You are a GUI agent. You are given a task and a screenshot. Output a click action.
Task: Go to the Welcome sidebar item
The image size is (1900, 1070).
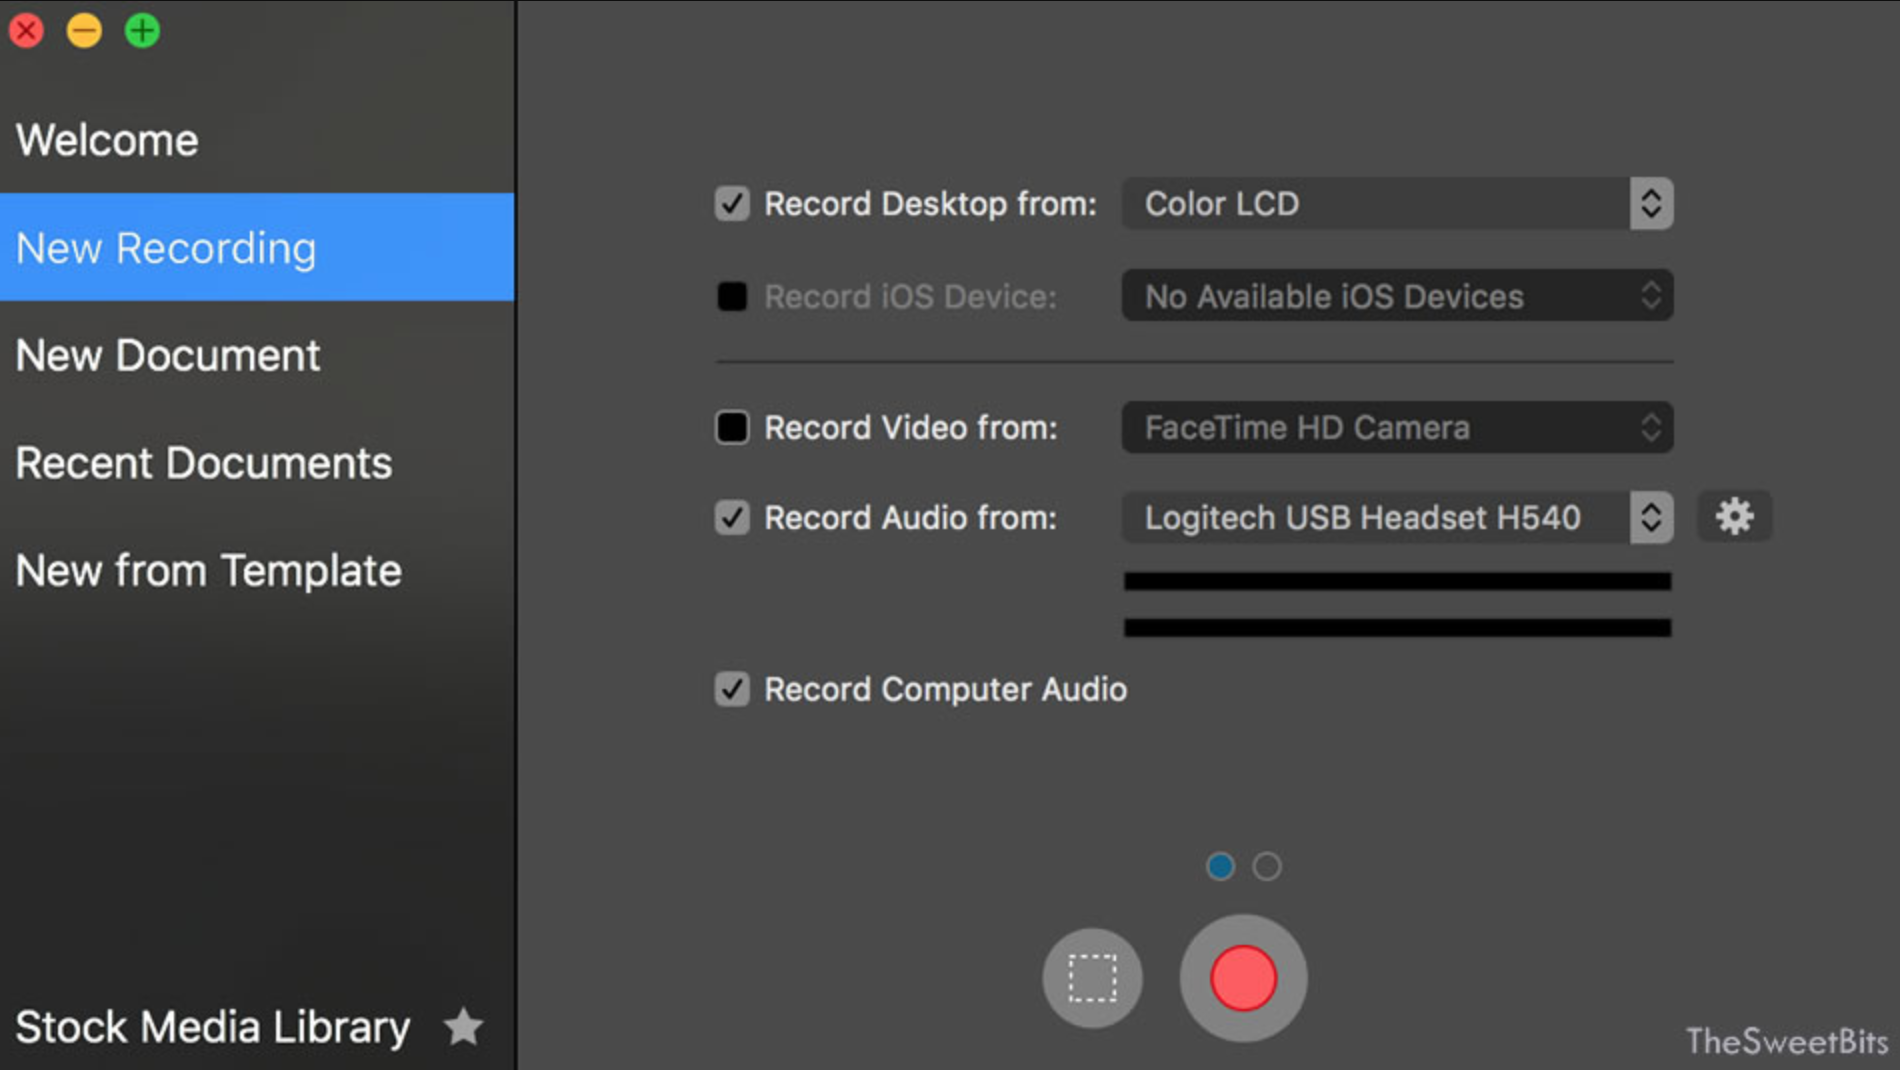click(107, 140)
